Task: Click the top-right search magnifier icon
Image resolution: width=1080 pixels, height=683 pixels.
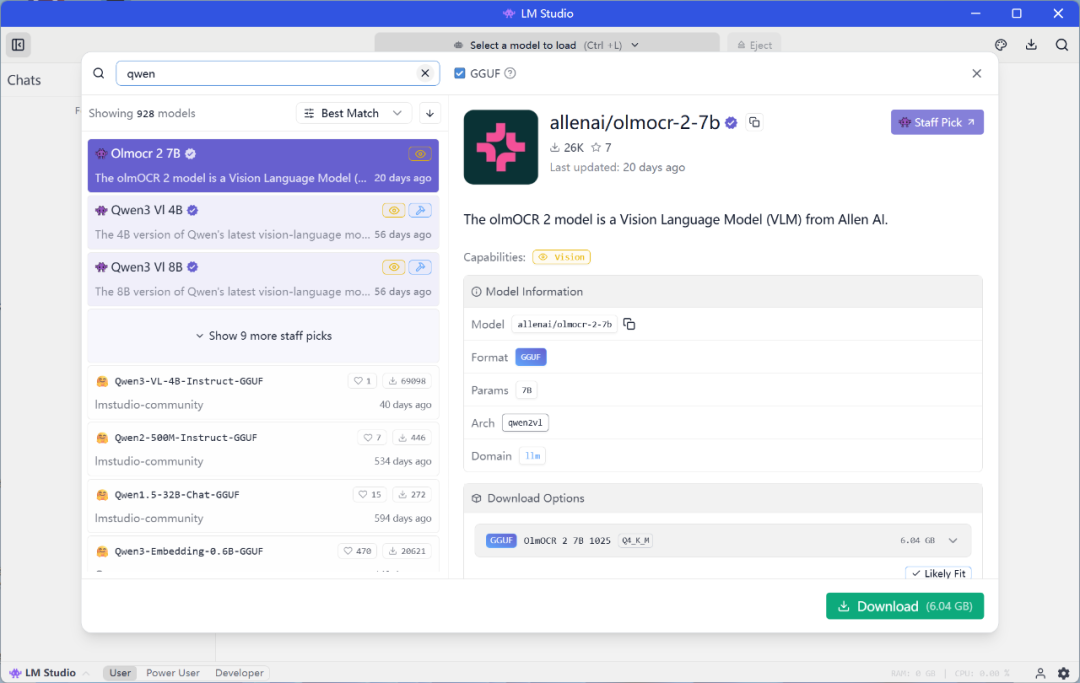Action: (1061, 45)
